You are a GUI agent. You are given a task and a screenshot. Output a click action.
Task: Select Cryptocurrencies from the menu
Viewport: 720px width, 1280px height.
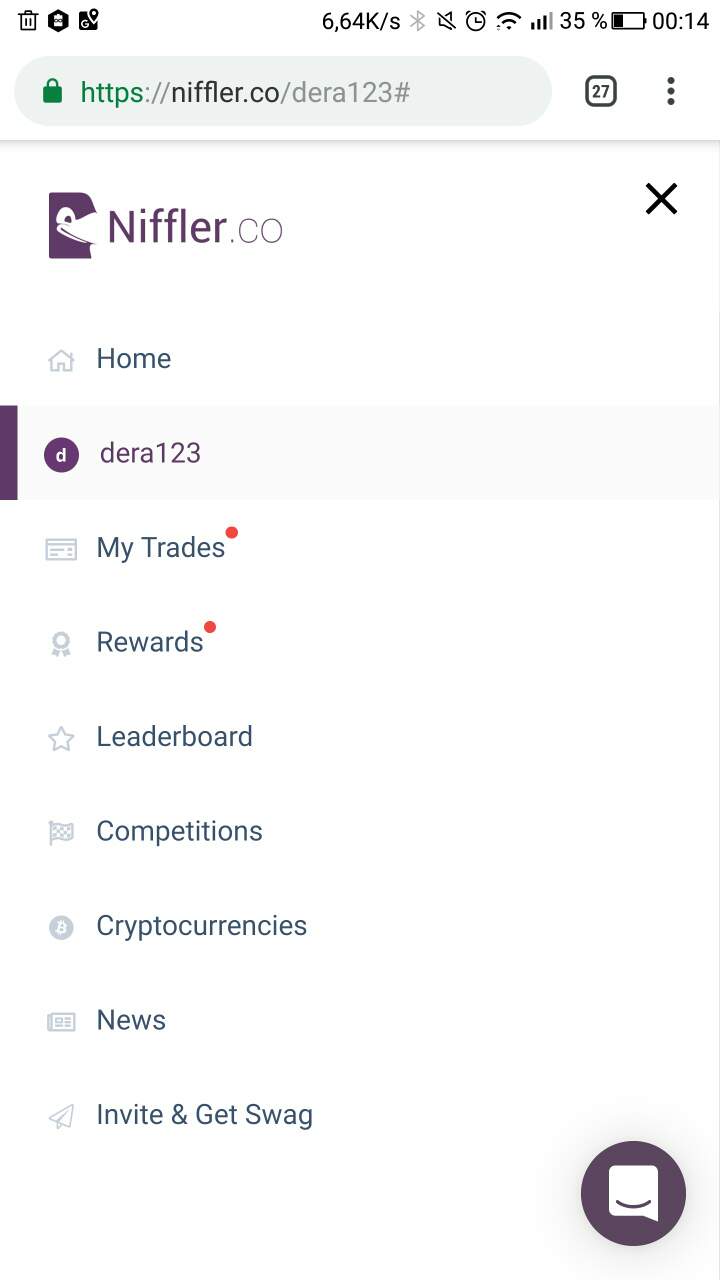(201, 926)
